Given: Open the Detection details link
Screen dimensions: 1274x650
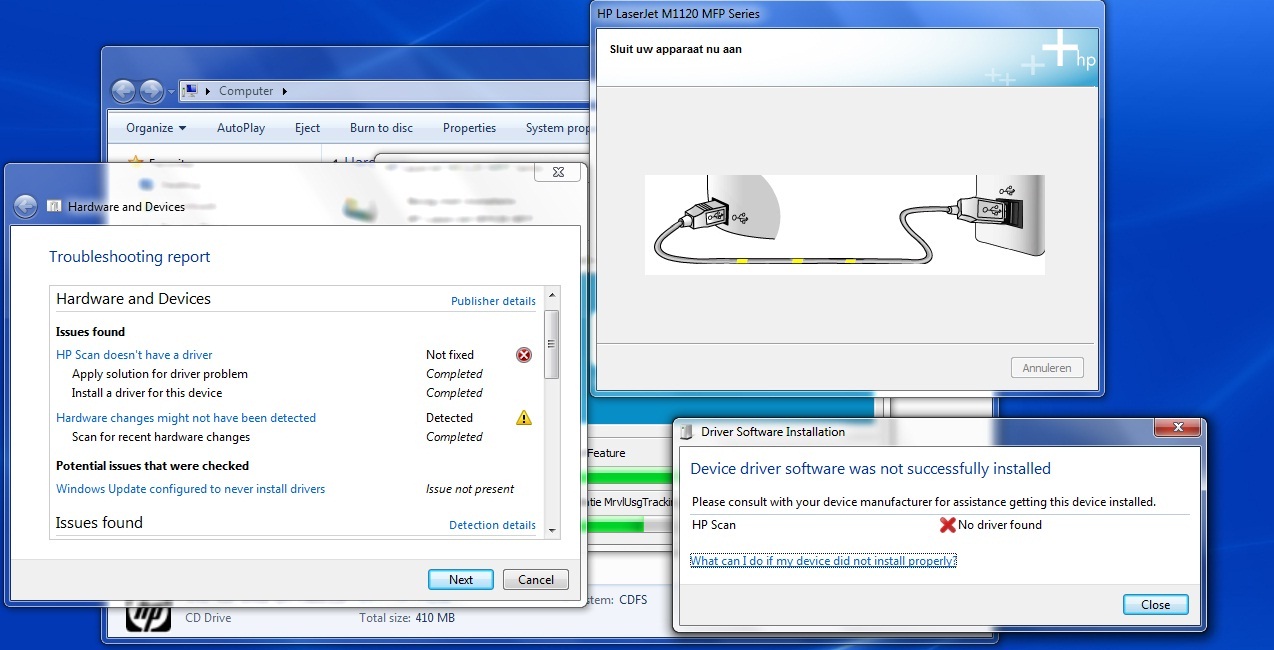Looking at the screenshot, I should tap(492, 525).
